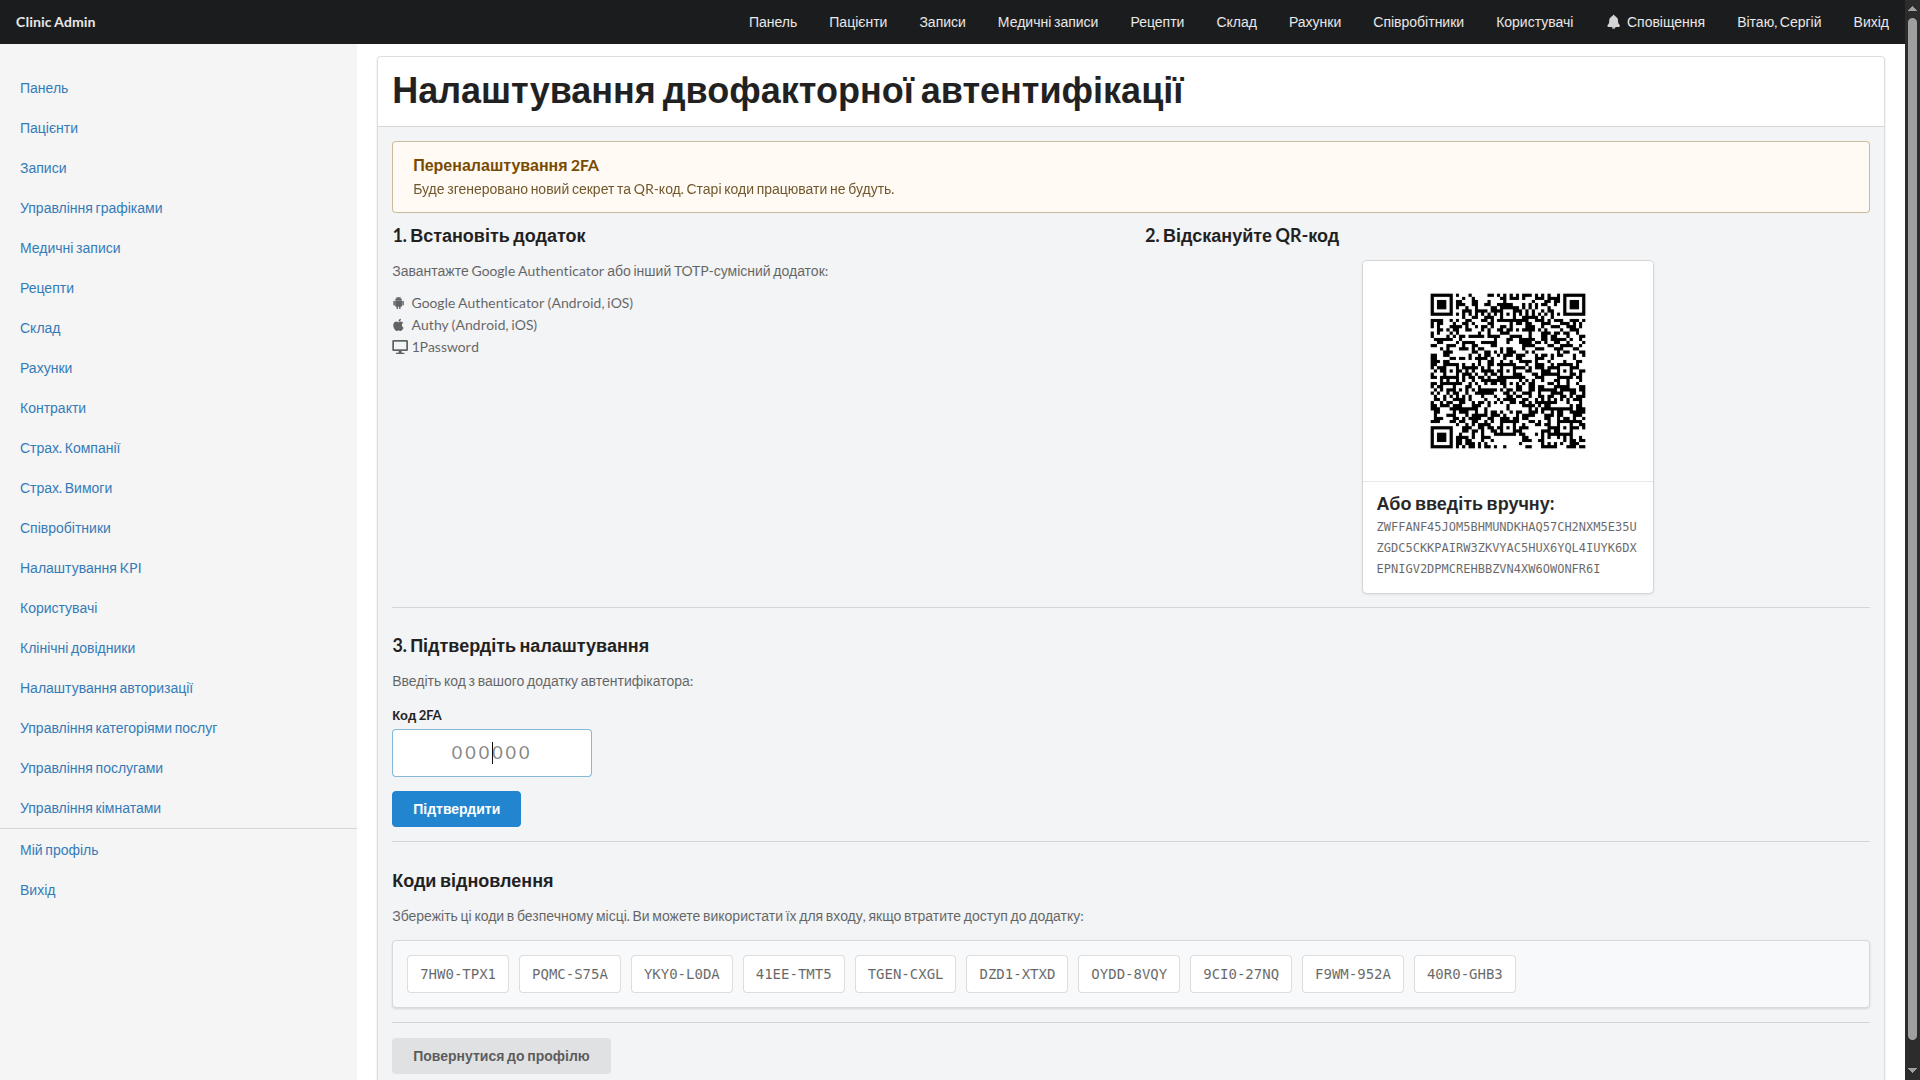Open Управління категоріями послуг link

click(118, 728)
